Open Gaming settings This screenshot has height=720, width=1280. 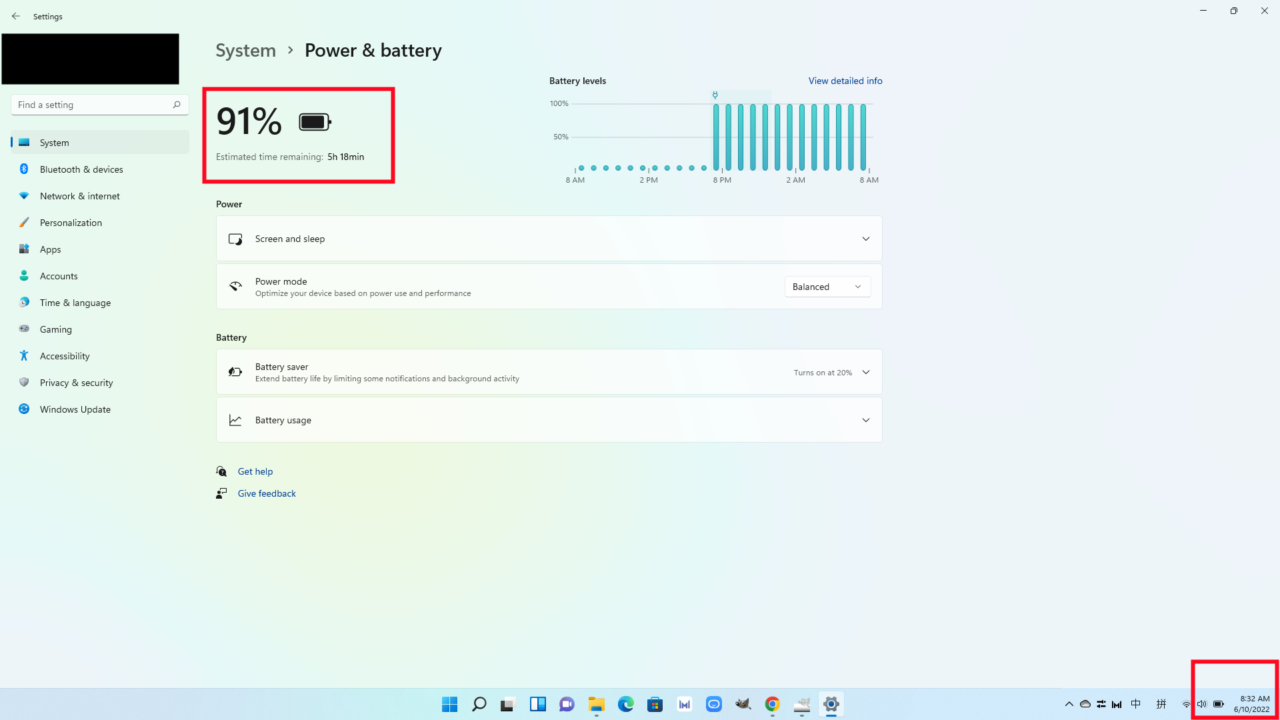(100, 330)
